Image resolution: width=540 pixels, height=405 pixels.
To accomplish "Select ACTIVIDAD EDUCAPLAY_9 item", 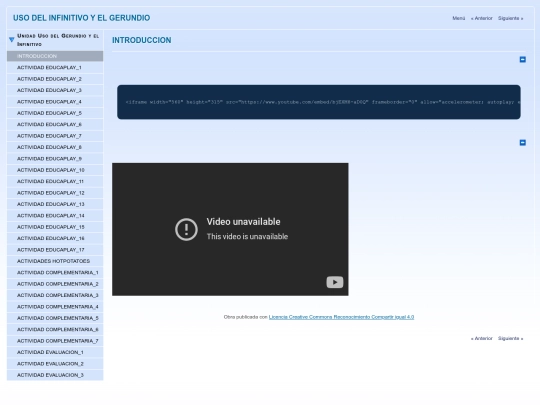I will click(x=55, y=158).
